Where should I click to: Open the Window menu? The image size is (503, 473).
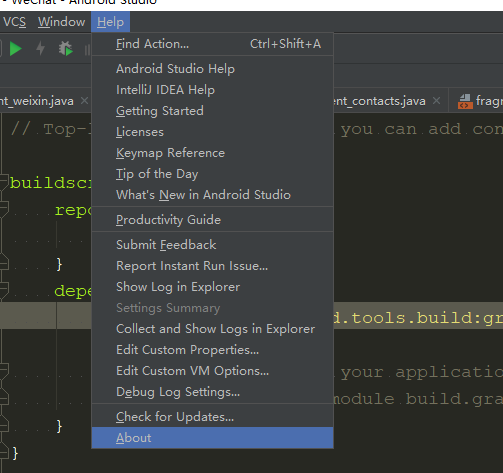[x=61, y=22]
